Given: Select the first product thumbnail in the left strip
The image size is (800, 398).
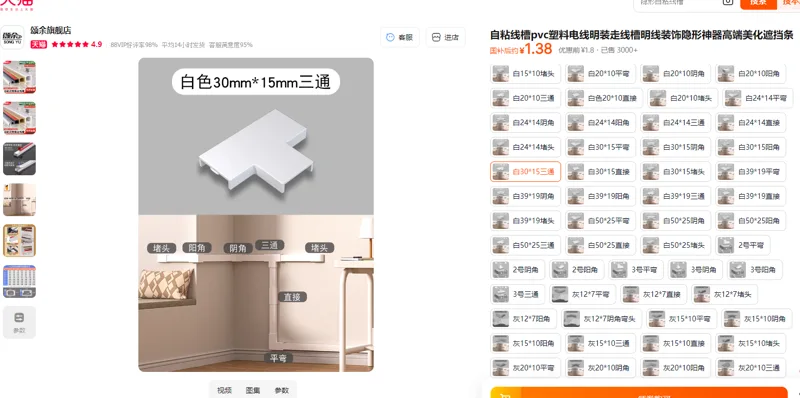Looking at the screenshot, I should (19, 77).
